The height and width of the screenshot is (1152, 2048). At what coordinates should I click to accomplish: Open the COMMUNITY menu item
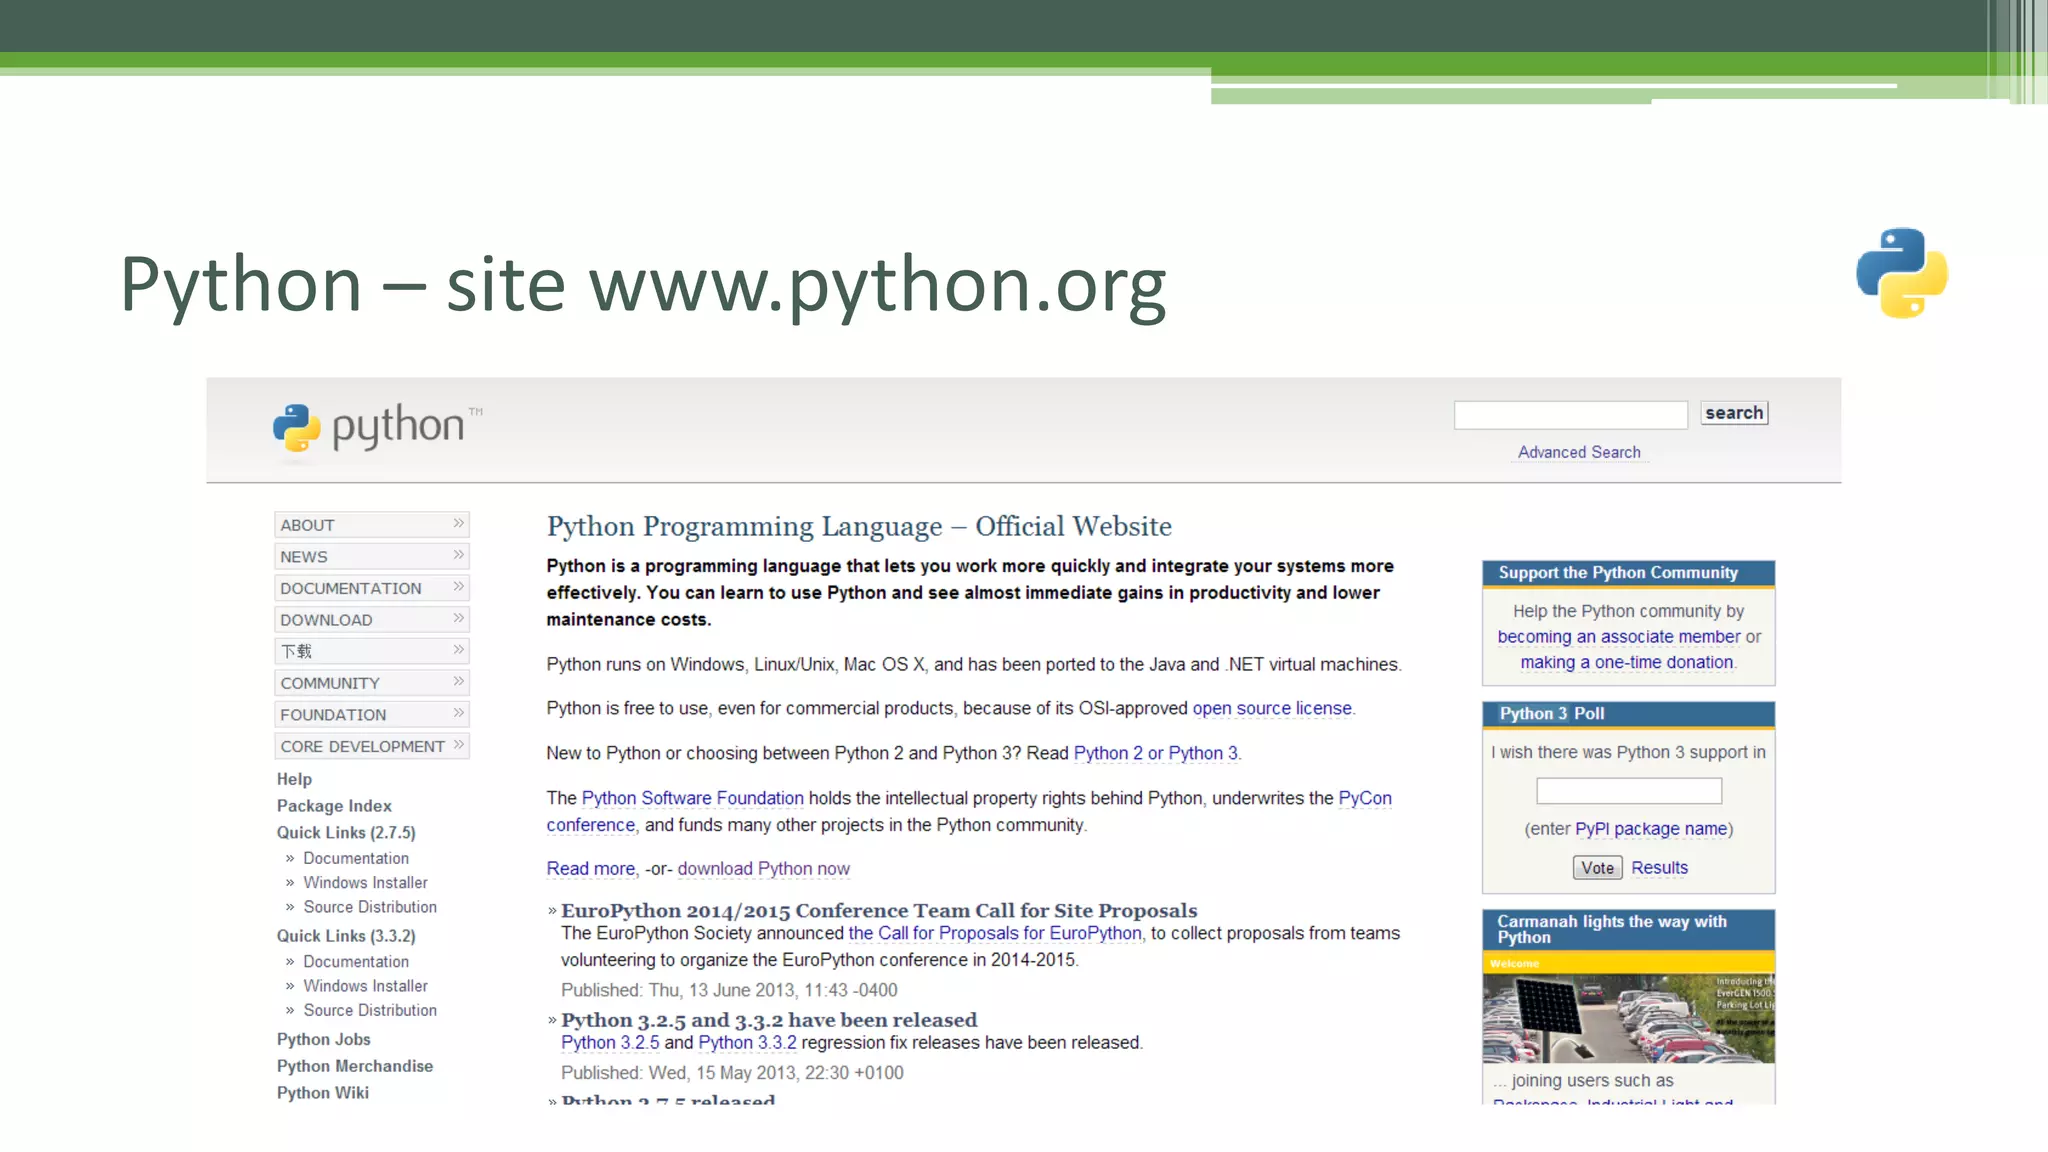coord(372,683)
